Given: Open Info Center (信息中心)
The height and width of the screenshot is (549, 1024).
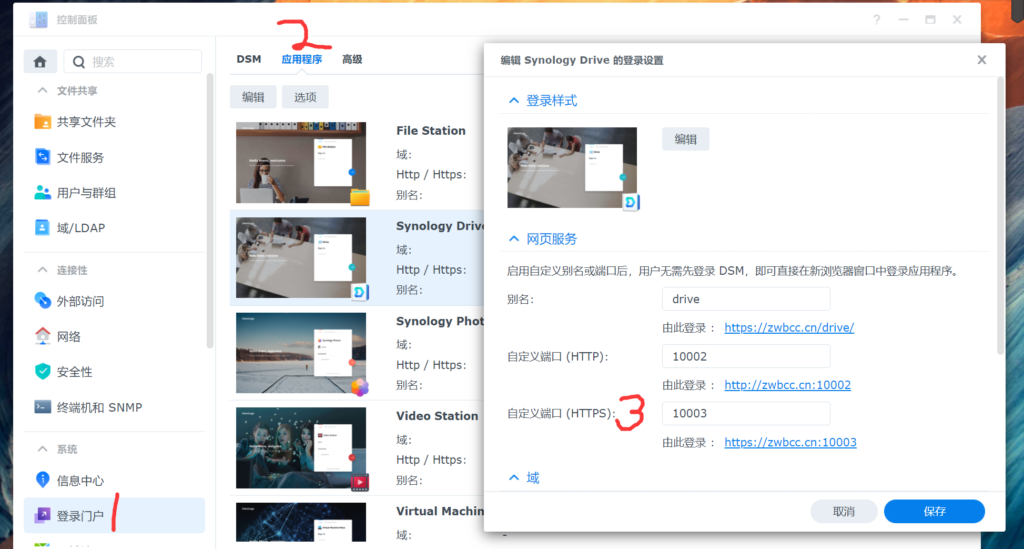Looking at the screenshot, I should pyautogui.click(x=80, y=480).
